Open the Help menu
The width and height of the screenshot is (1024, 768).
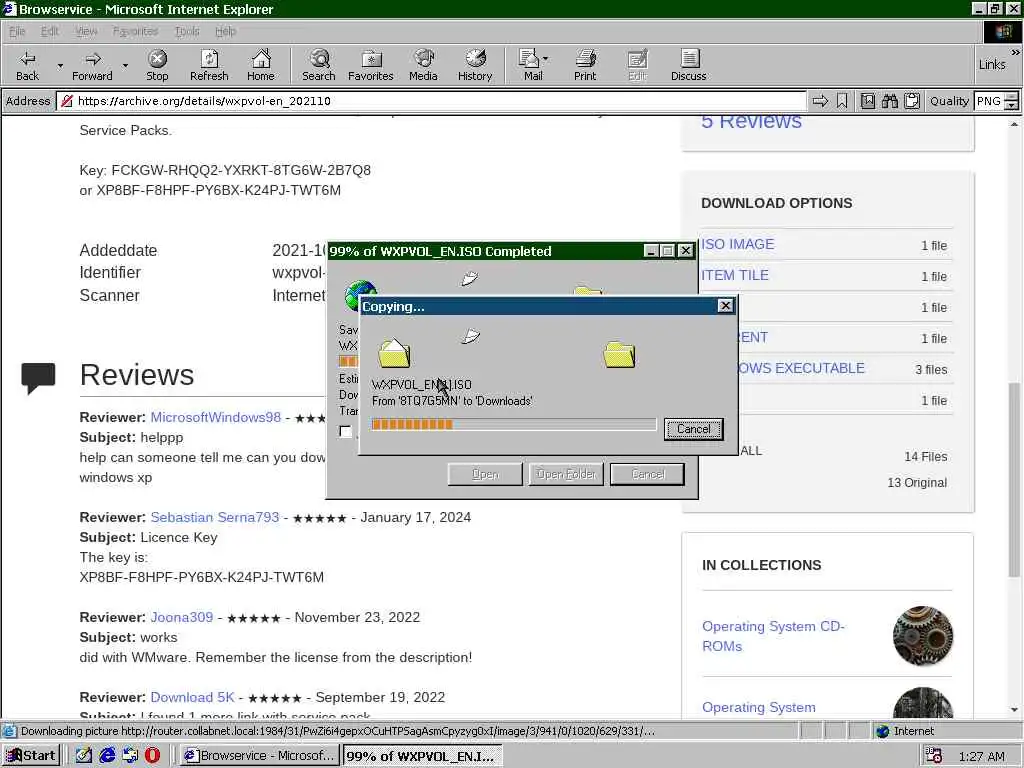225,31
